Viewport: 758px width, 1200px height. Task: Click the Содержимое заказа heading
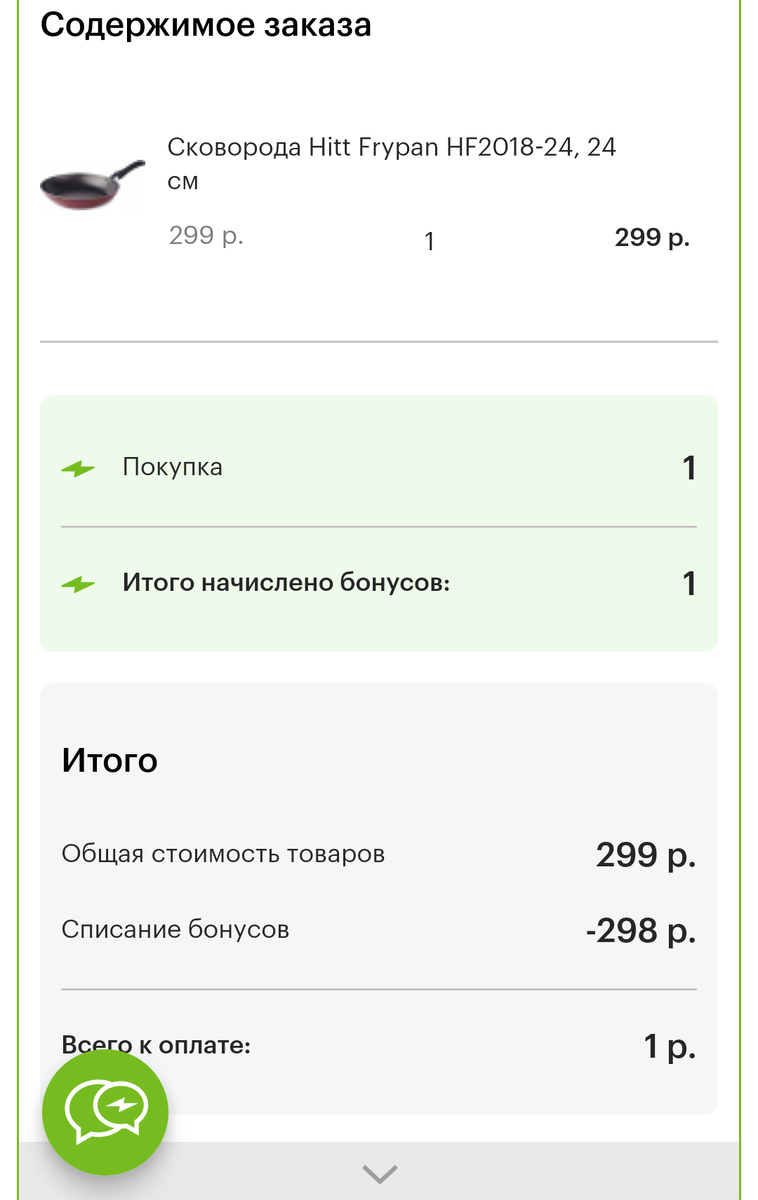pos(206,24)
